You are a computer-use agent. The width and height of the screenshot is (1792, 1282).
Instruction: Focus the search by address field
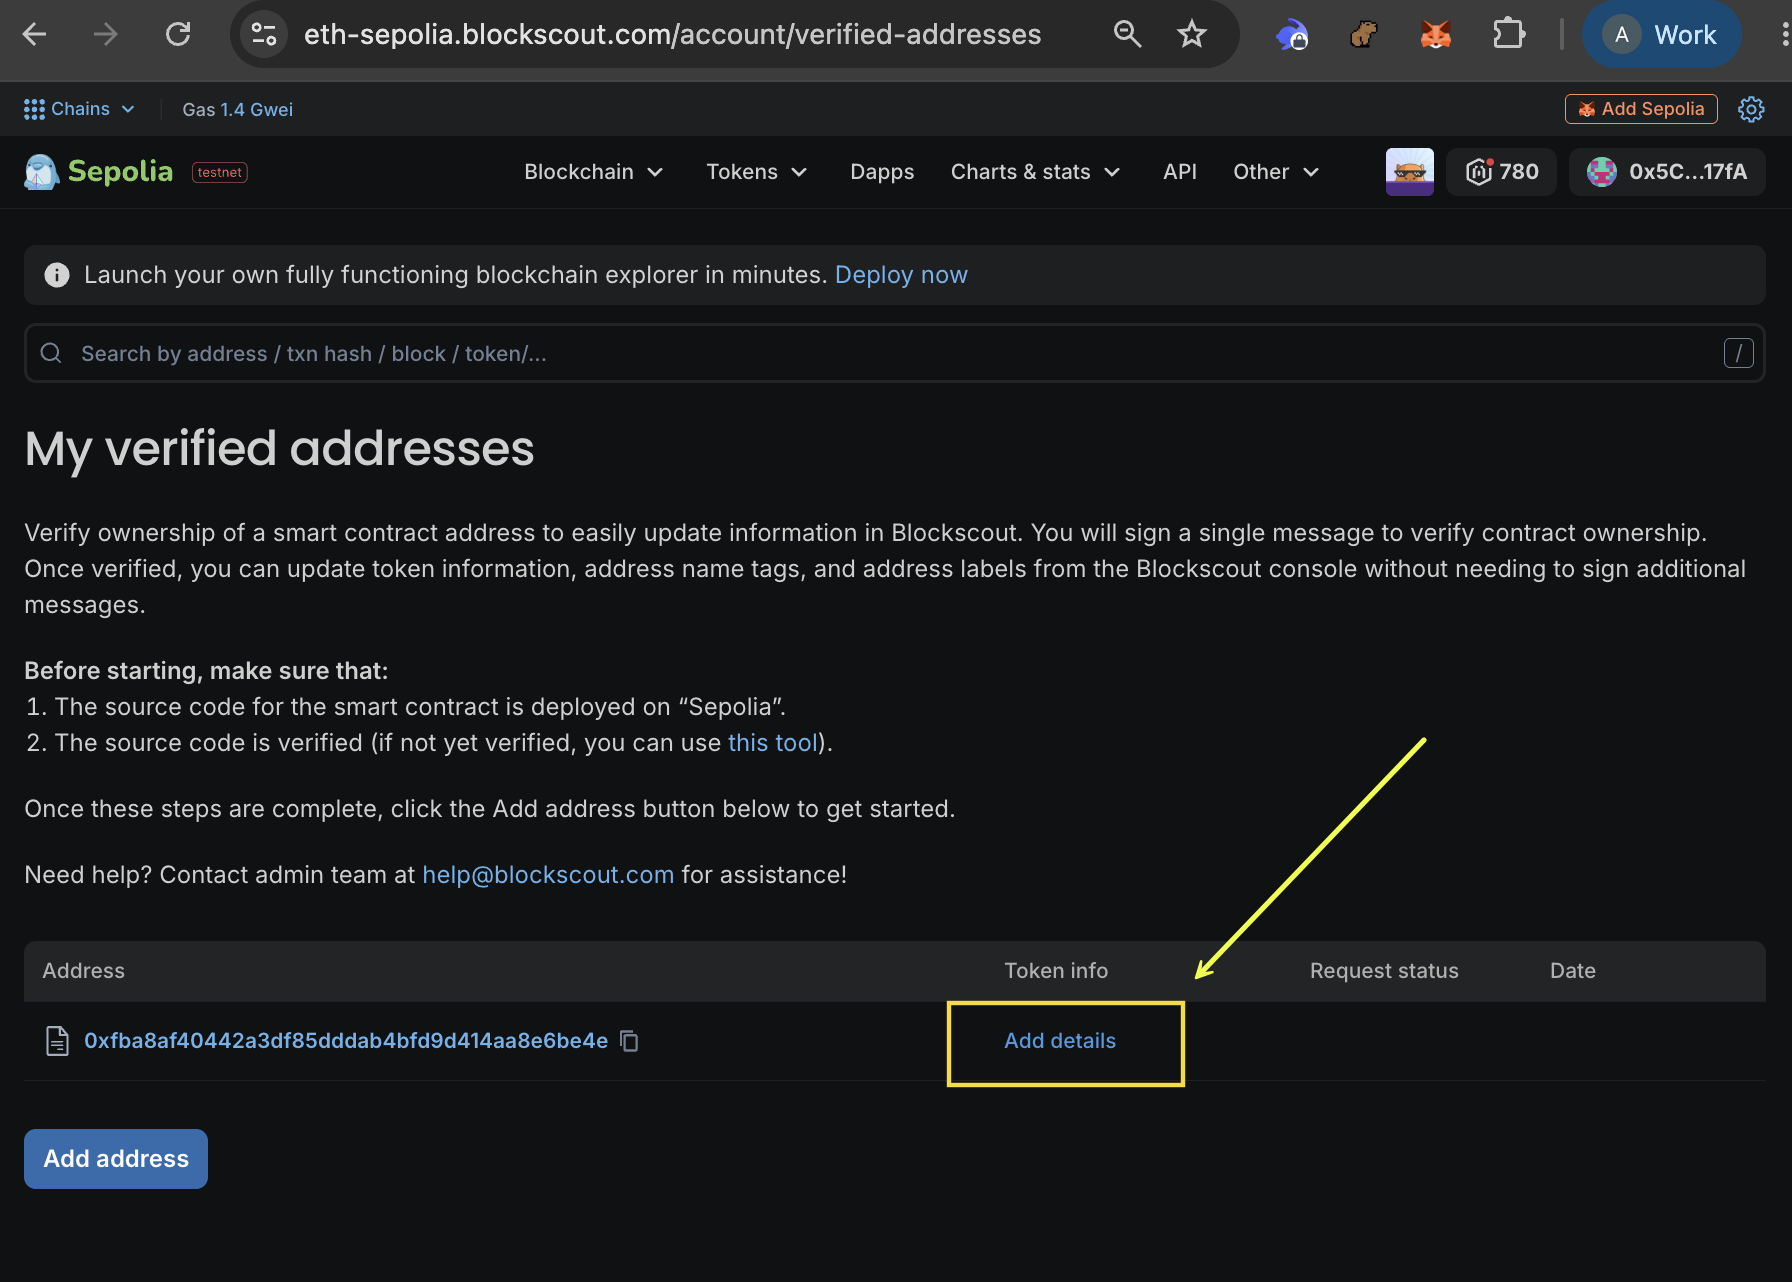[895, 353]
